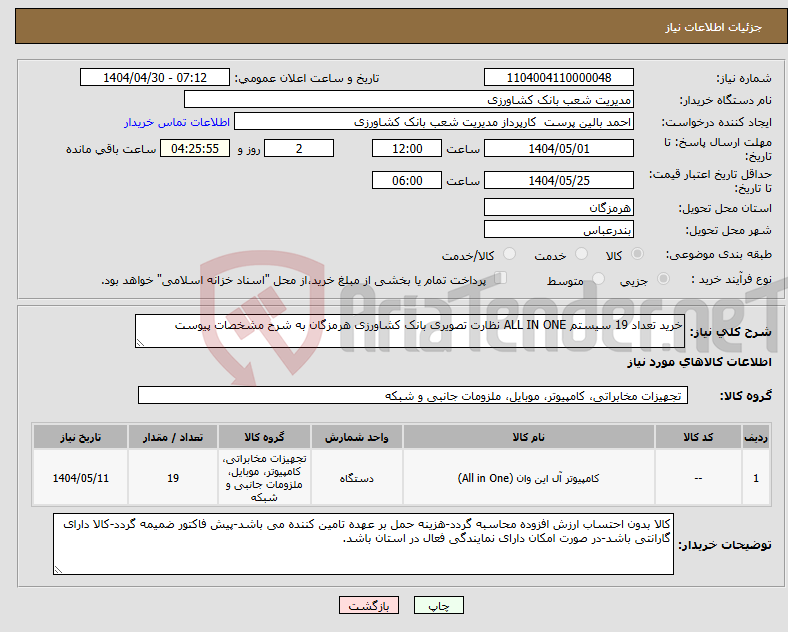The height and width of the screenshot is (632, 788).
Task: Click the row number cell 1
Action: point(756,478)
